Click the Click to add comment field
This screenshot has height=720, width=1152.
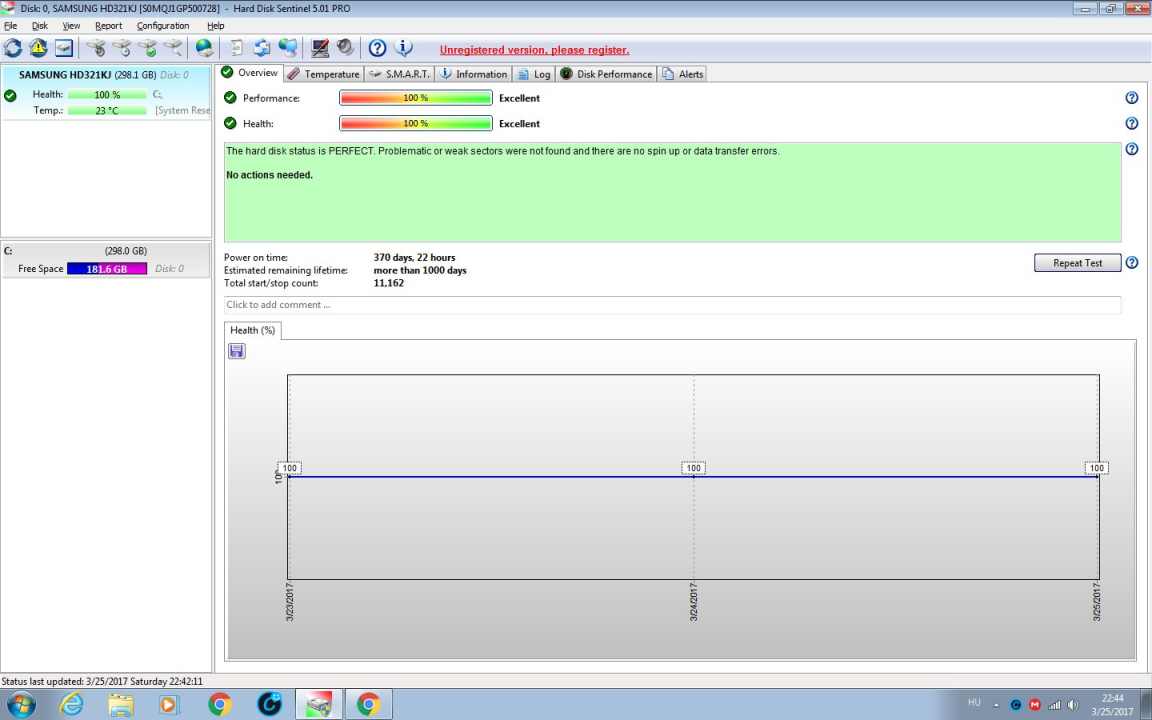[672, 305]
